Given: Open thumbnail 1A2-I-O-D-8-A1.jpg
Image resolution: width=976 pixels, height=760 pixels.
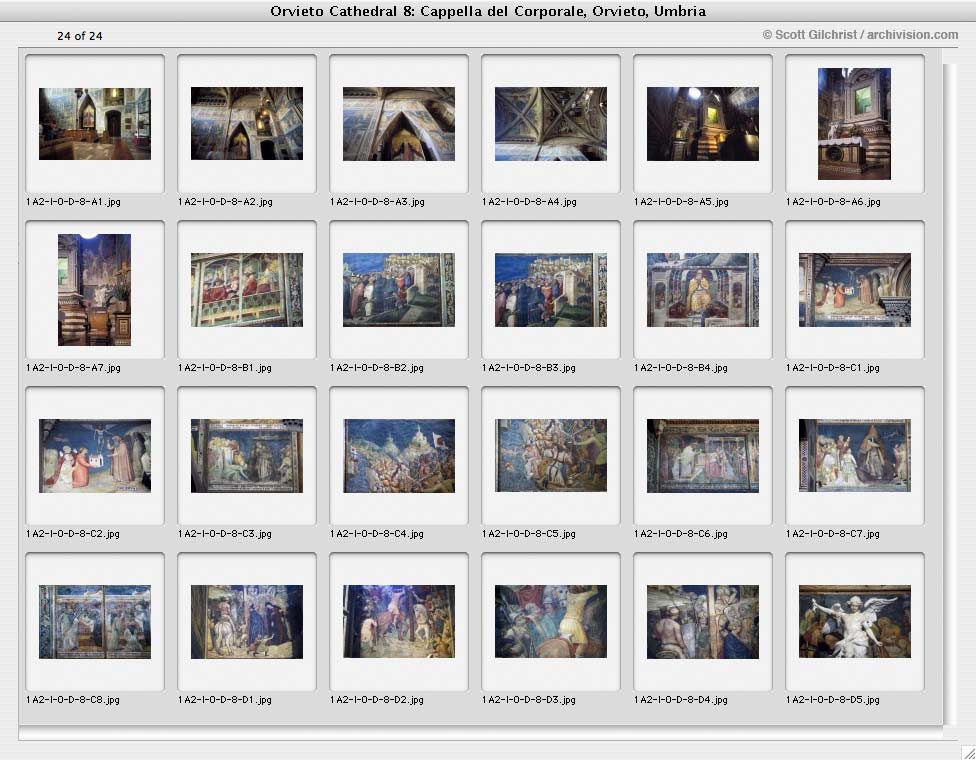Looking at the screenshot, I should coord(95,124).
